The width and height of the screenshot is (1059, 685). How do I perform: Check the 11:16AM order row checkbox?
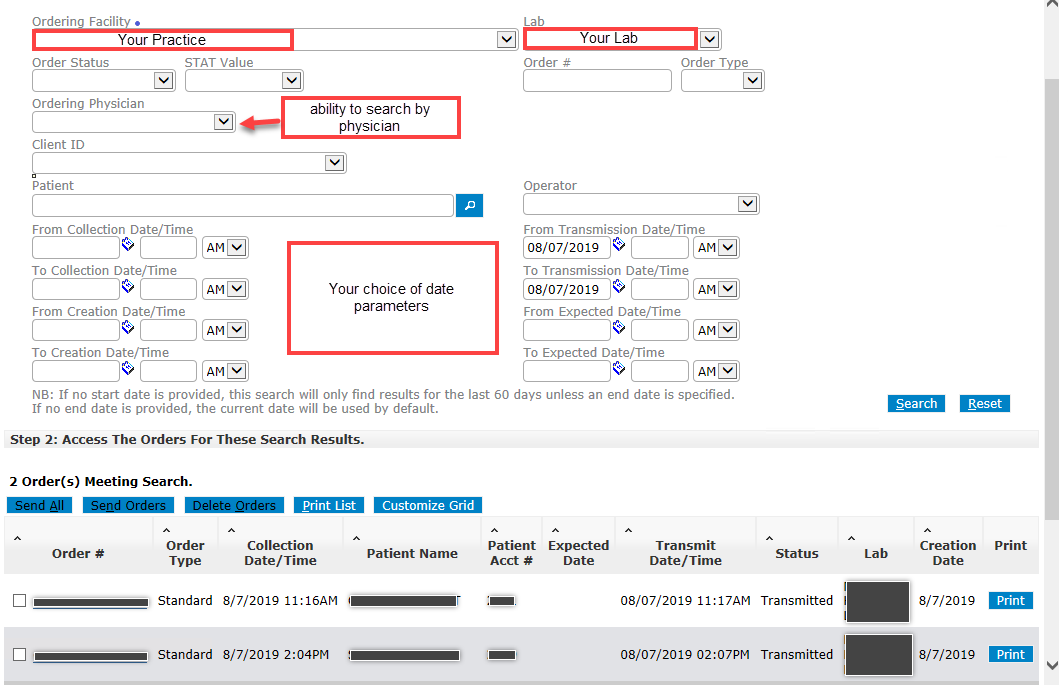[20, 601]
